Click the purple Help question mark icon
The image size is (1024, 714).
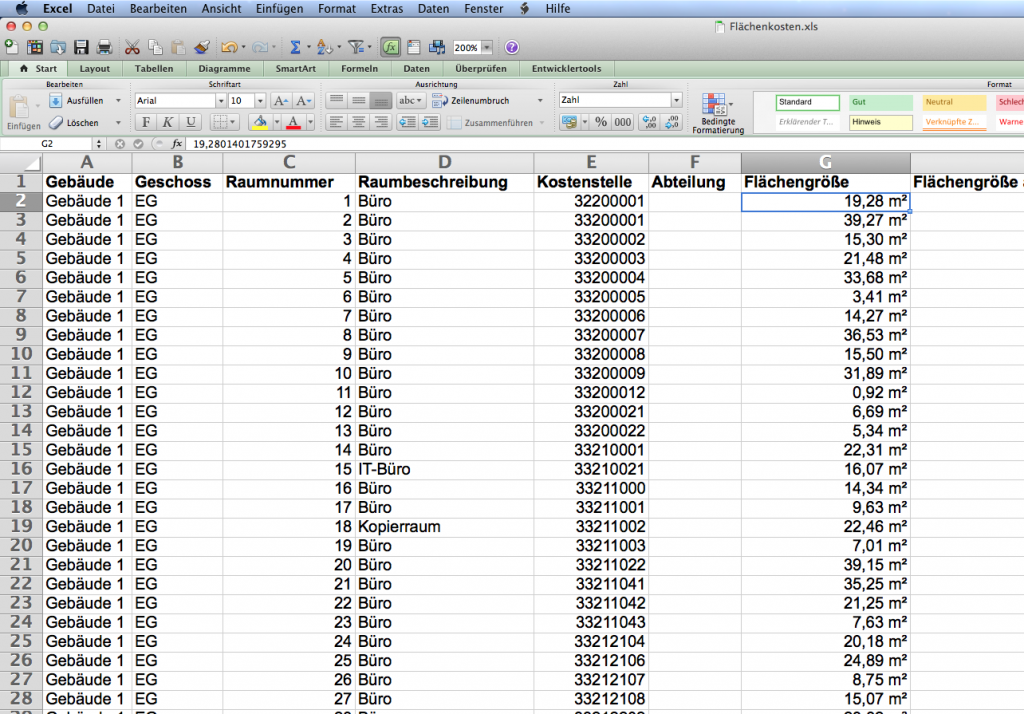pyautogui.click(x=512, y=47)
